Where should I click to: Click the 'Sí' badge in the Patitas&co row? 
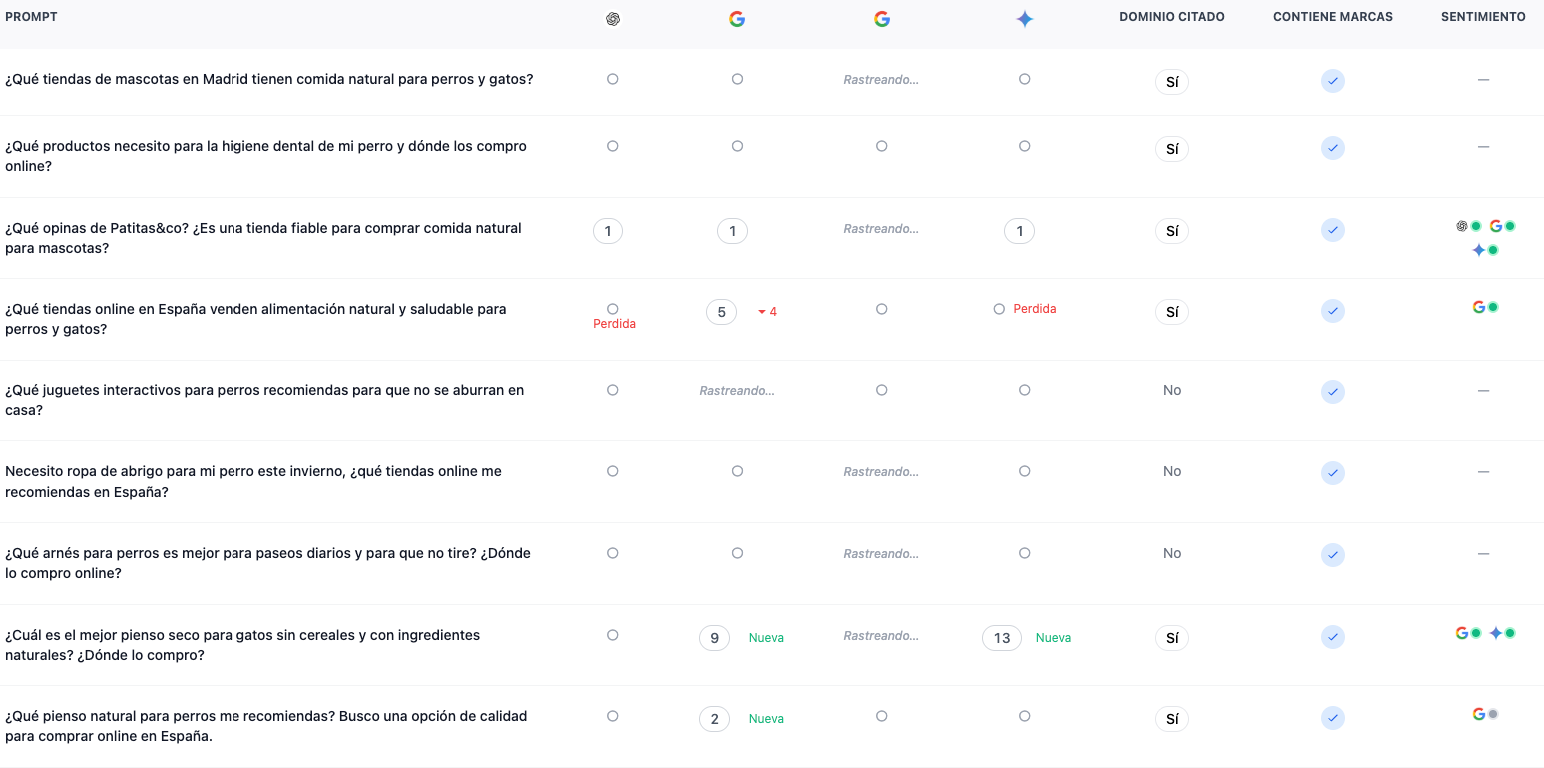pos(1172,231)
